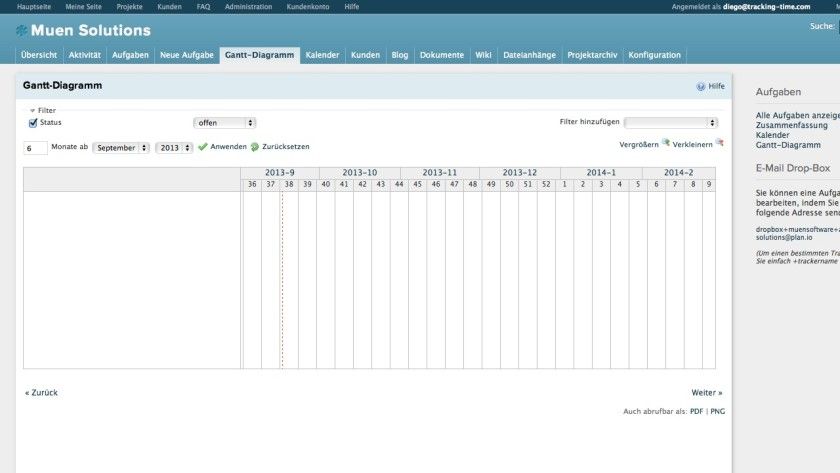Toggle the Status filter checkbox
This screenshot has width=840, height=473.
point(33,123)
